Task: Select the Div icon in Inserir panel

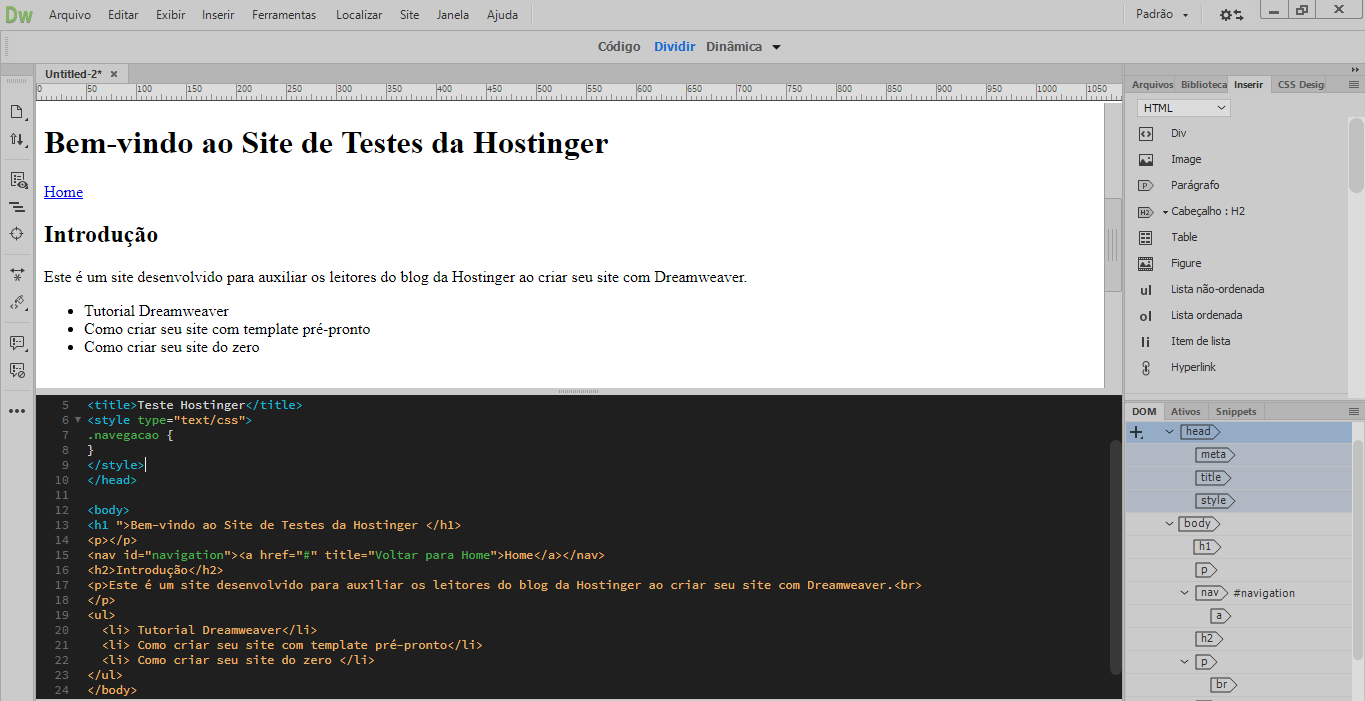Action: click(x=1178, y=132)
